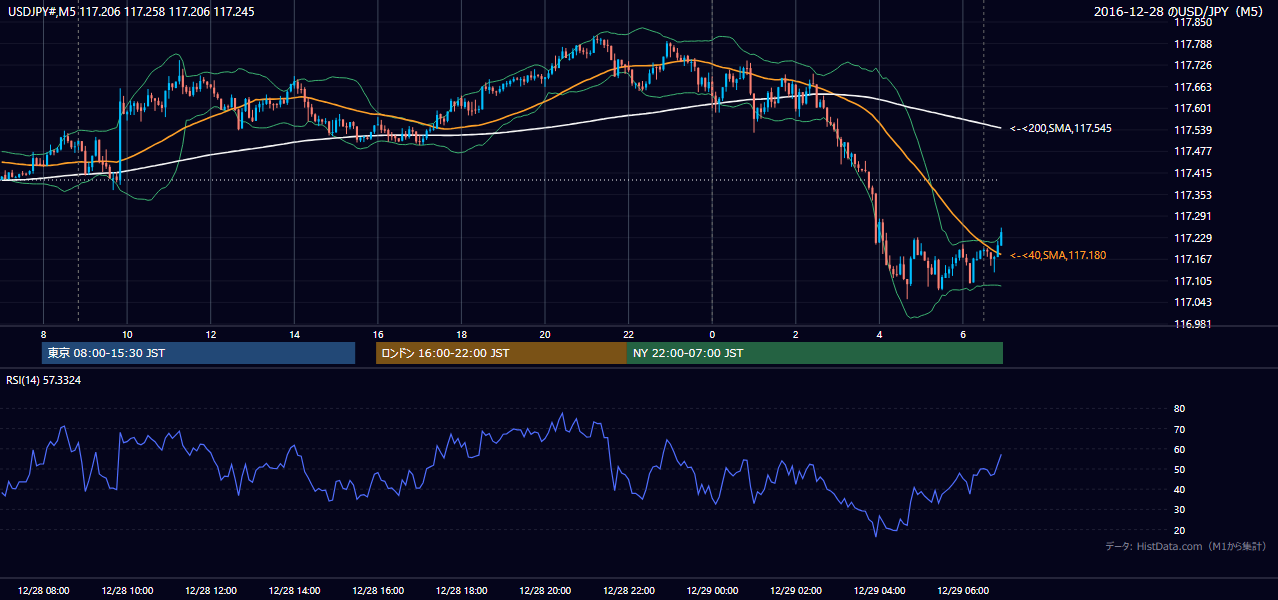
Task: Click the 12/29 04:00 bottom time label
Action: [x=879, y=591]
